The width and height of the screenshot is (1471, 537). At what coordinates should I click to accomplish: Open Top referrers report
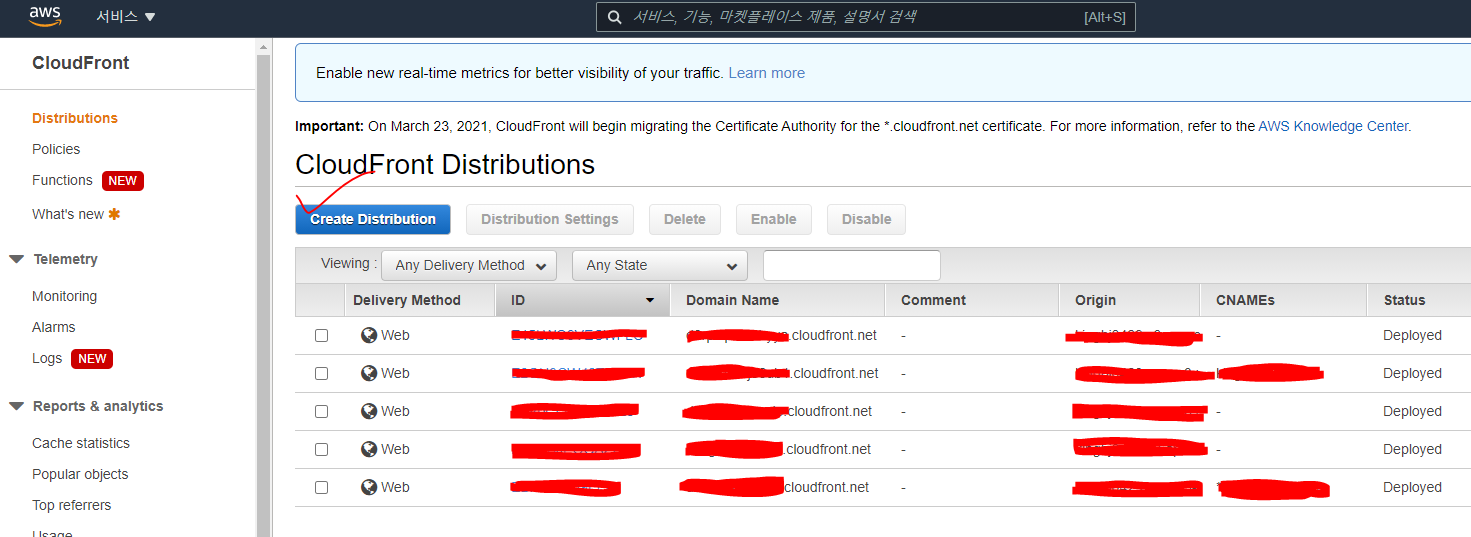point(72,505)
